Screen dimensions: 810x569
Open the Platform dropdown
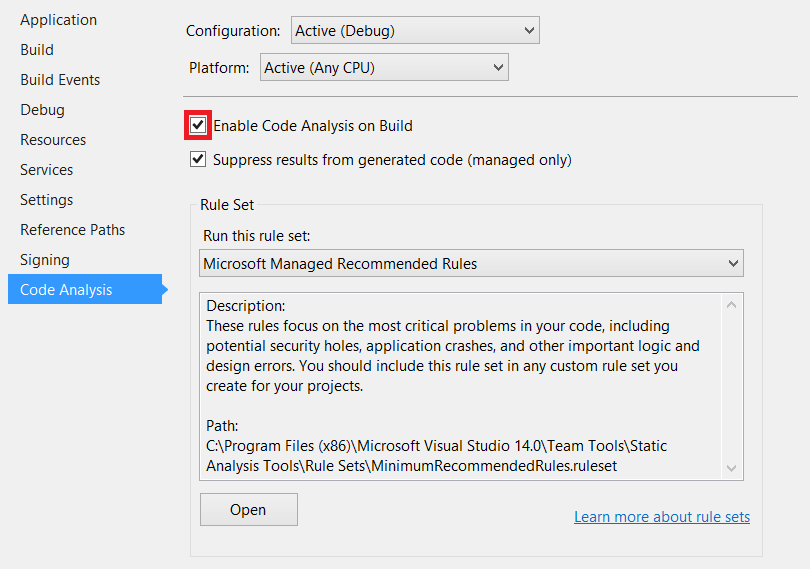pyautogui.click(x=384, y=68)
